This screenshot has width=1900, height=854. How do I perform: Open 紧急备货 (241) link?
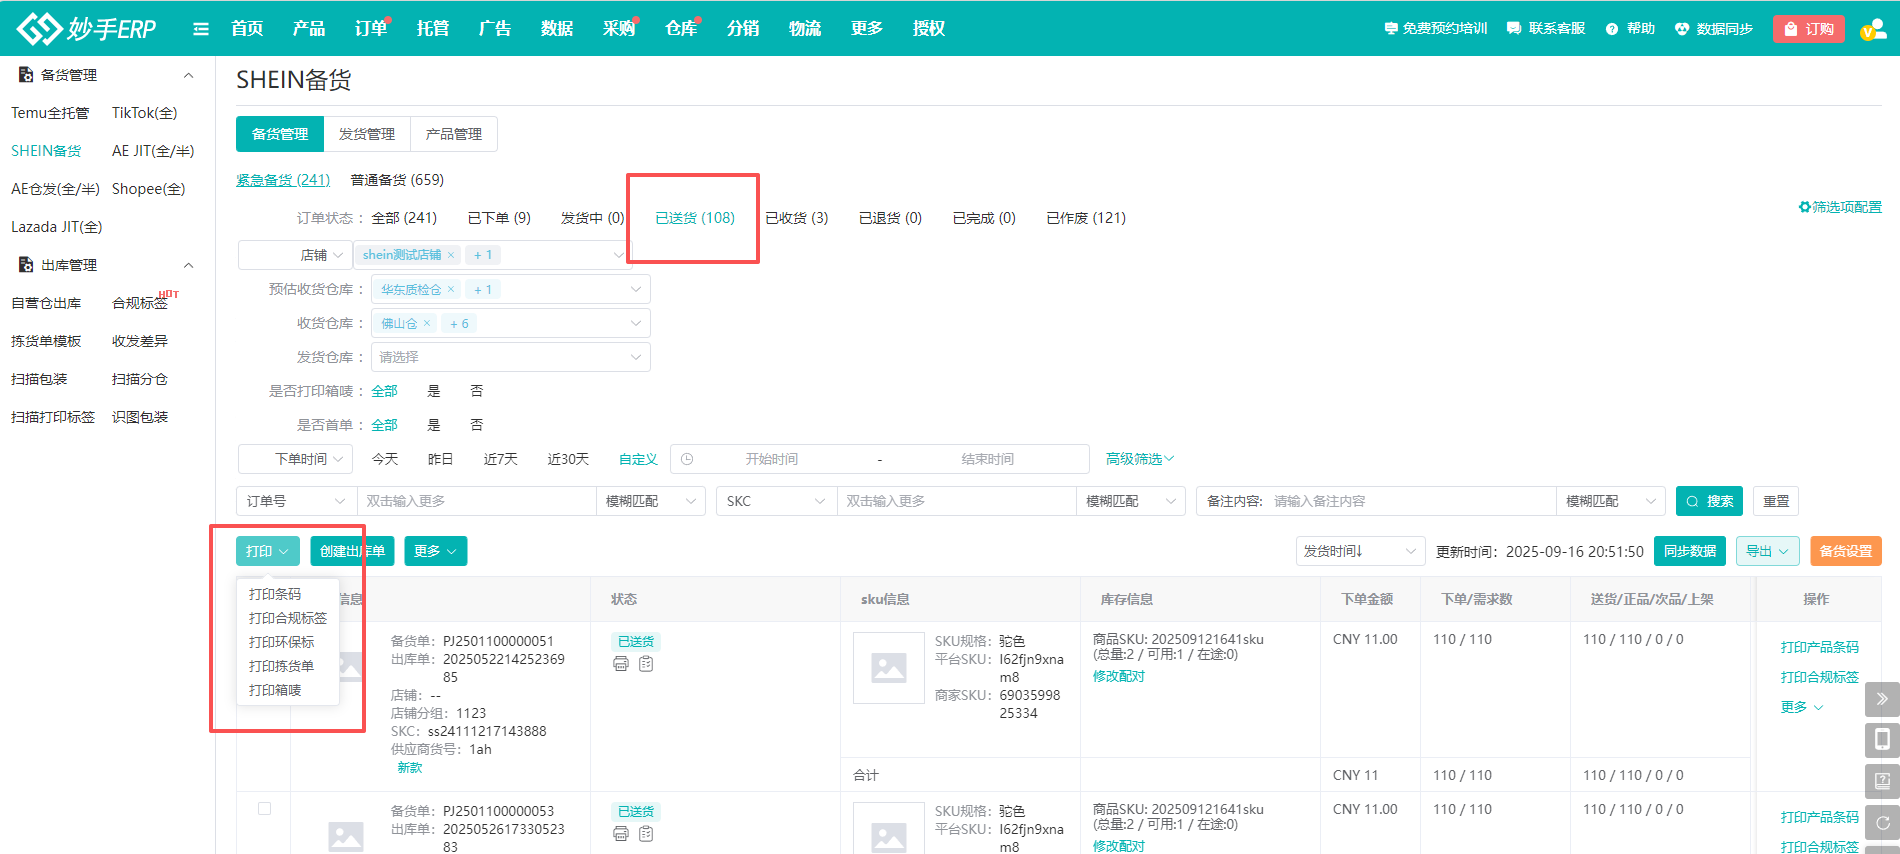[x=283, y=180]
